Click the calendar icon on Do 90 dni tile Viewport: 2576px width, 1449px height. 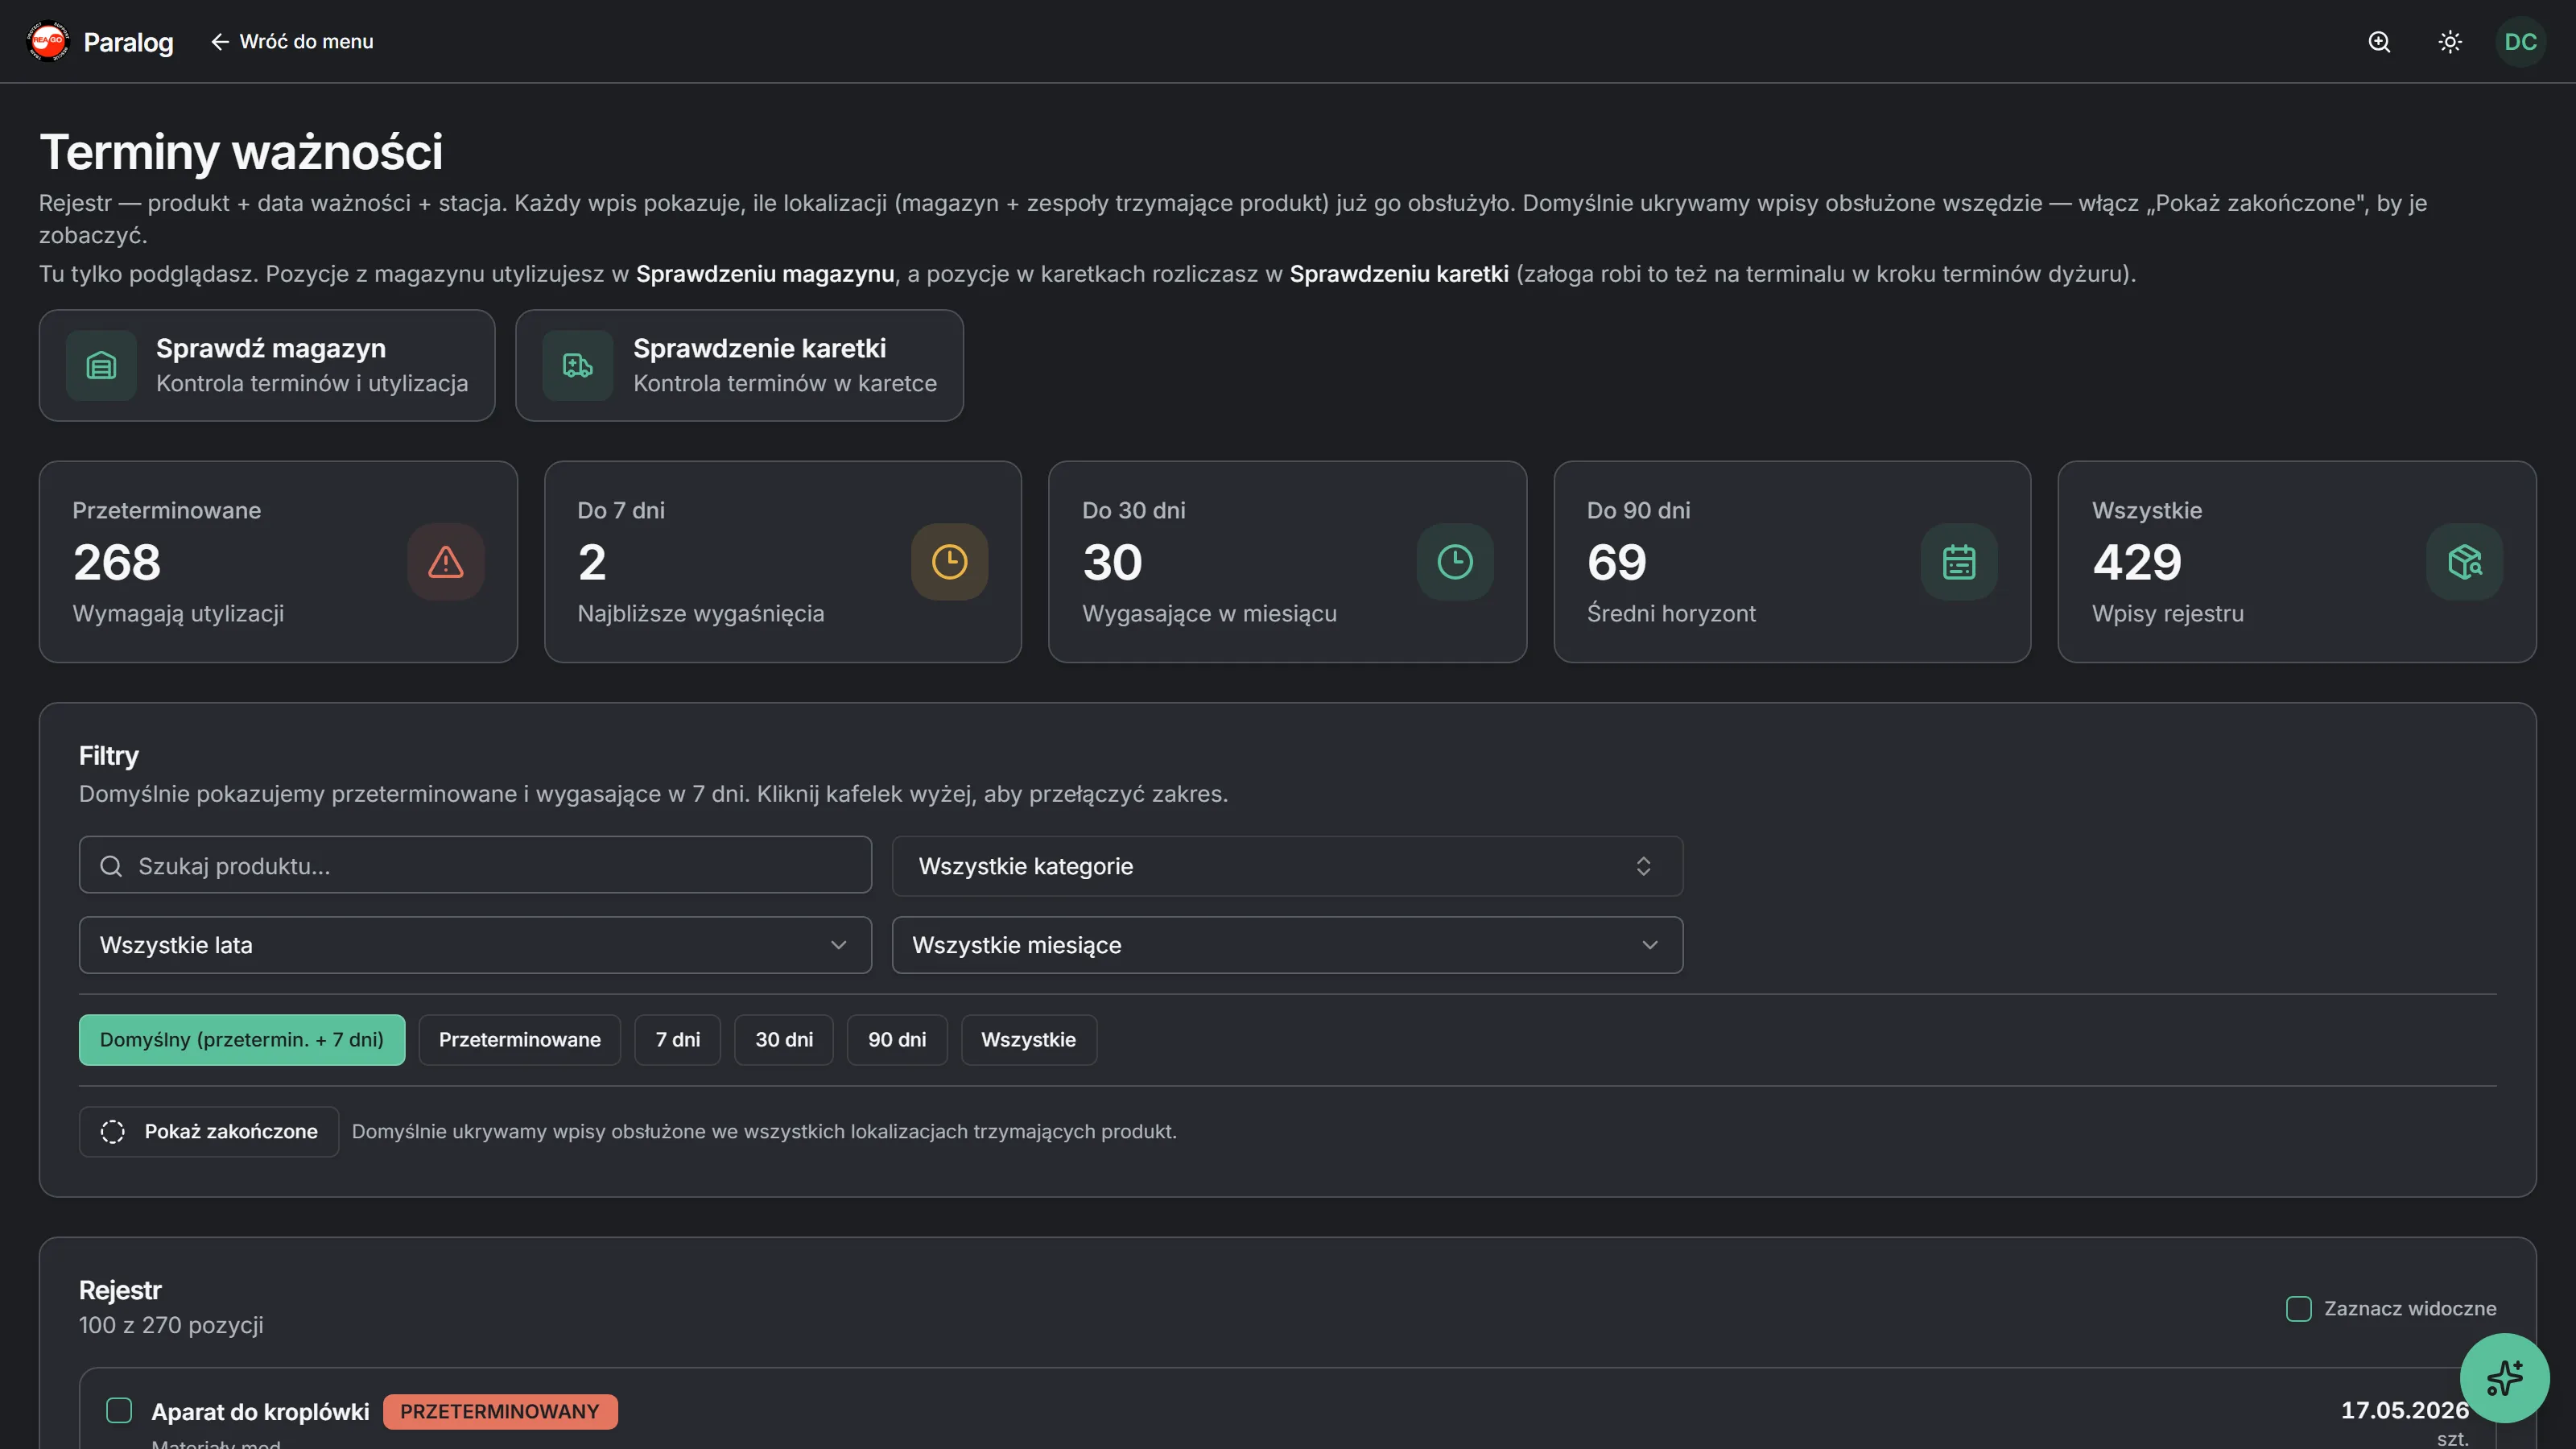pos(1958,562)
